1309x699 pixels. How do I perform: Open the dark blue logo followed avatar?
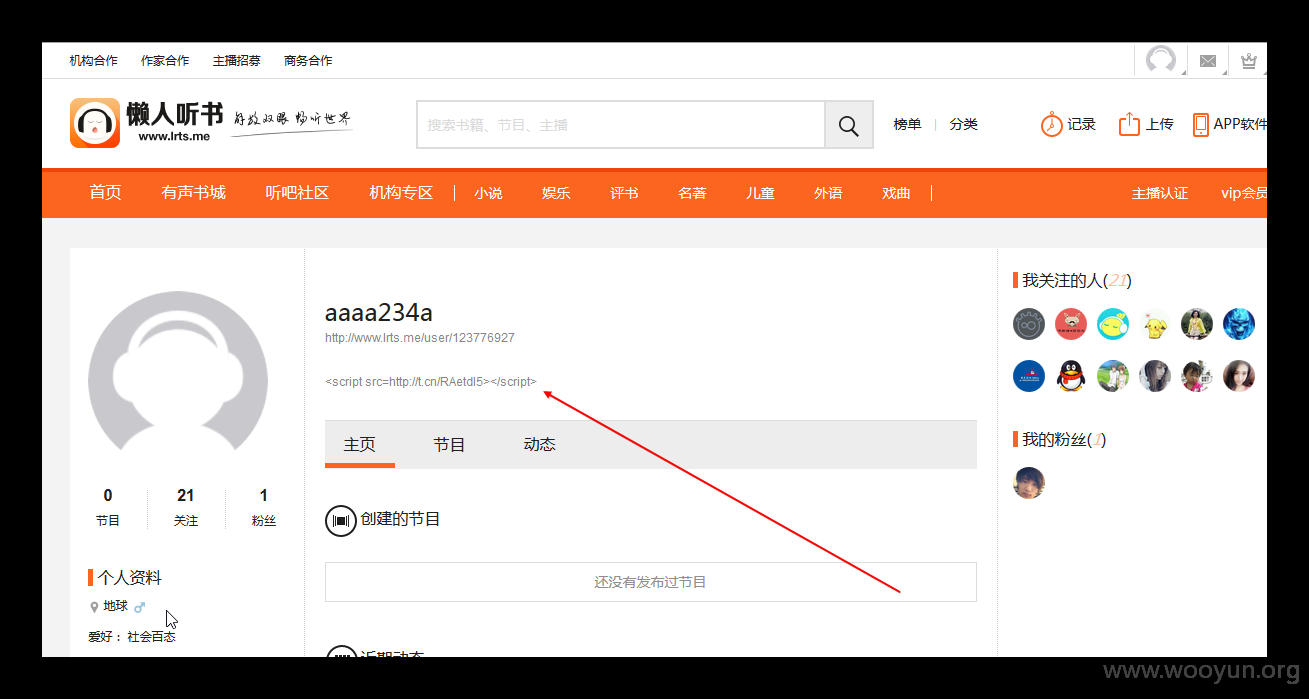coord(1029,376)
